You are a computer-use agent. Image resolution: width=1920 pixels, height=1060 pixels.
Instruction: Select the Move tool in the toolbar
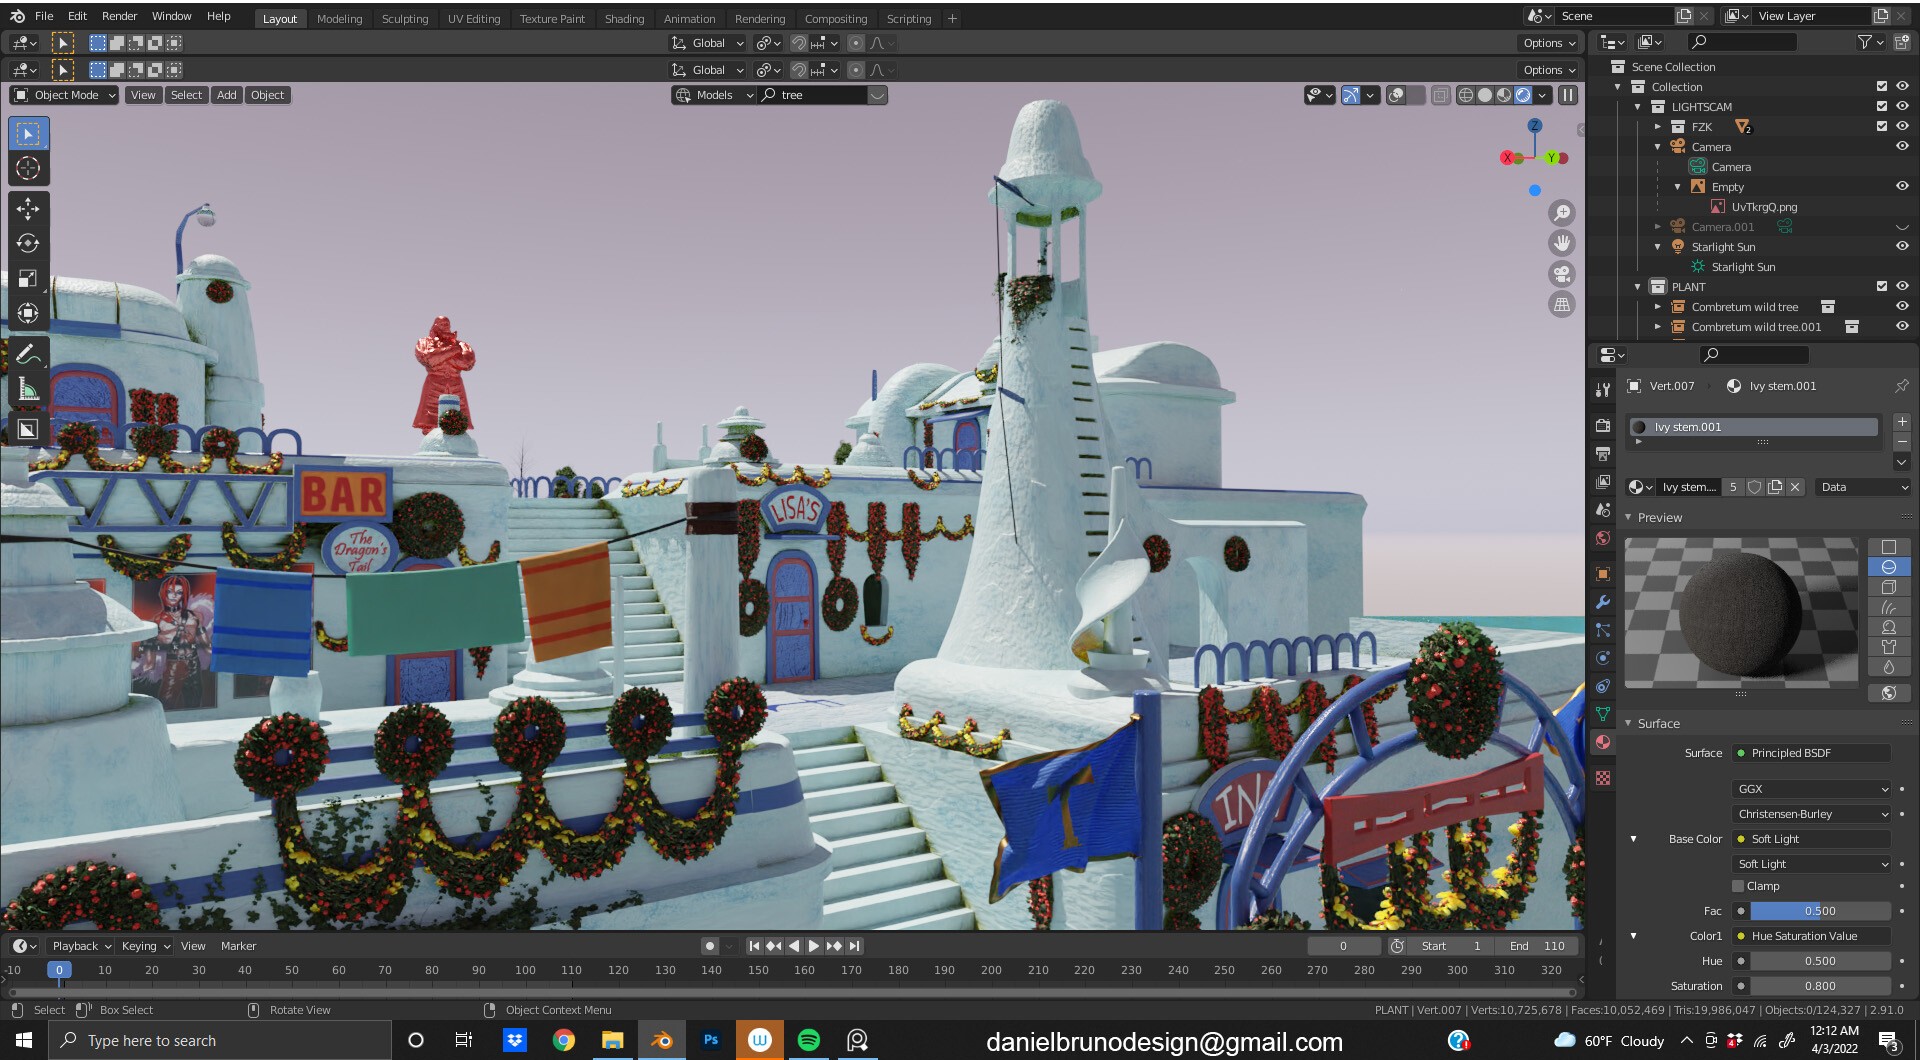click(x=28, y=208)
